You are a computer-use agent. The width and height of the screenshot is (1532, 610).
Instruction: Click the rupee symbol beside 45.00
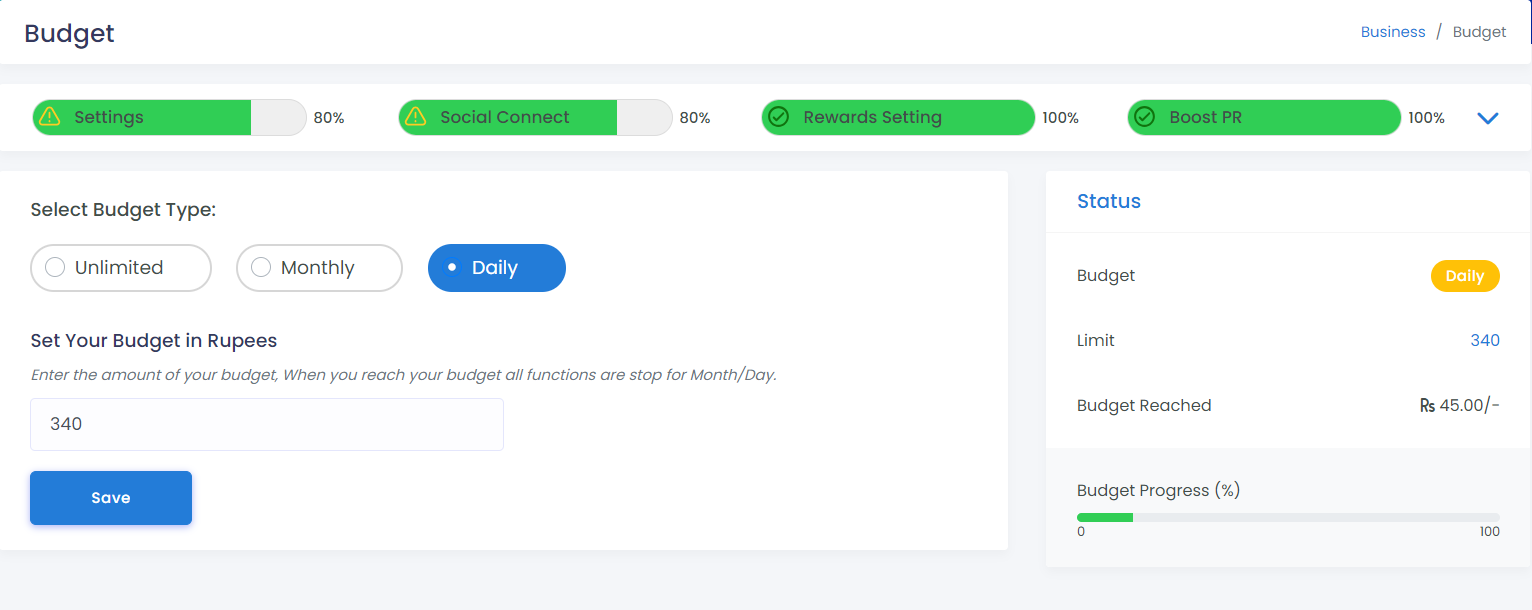pyautogui.click(x=1427, y=406)
